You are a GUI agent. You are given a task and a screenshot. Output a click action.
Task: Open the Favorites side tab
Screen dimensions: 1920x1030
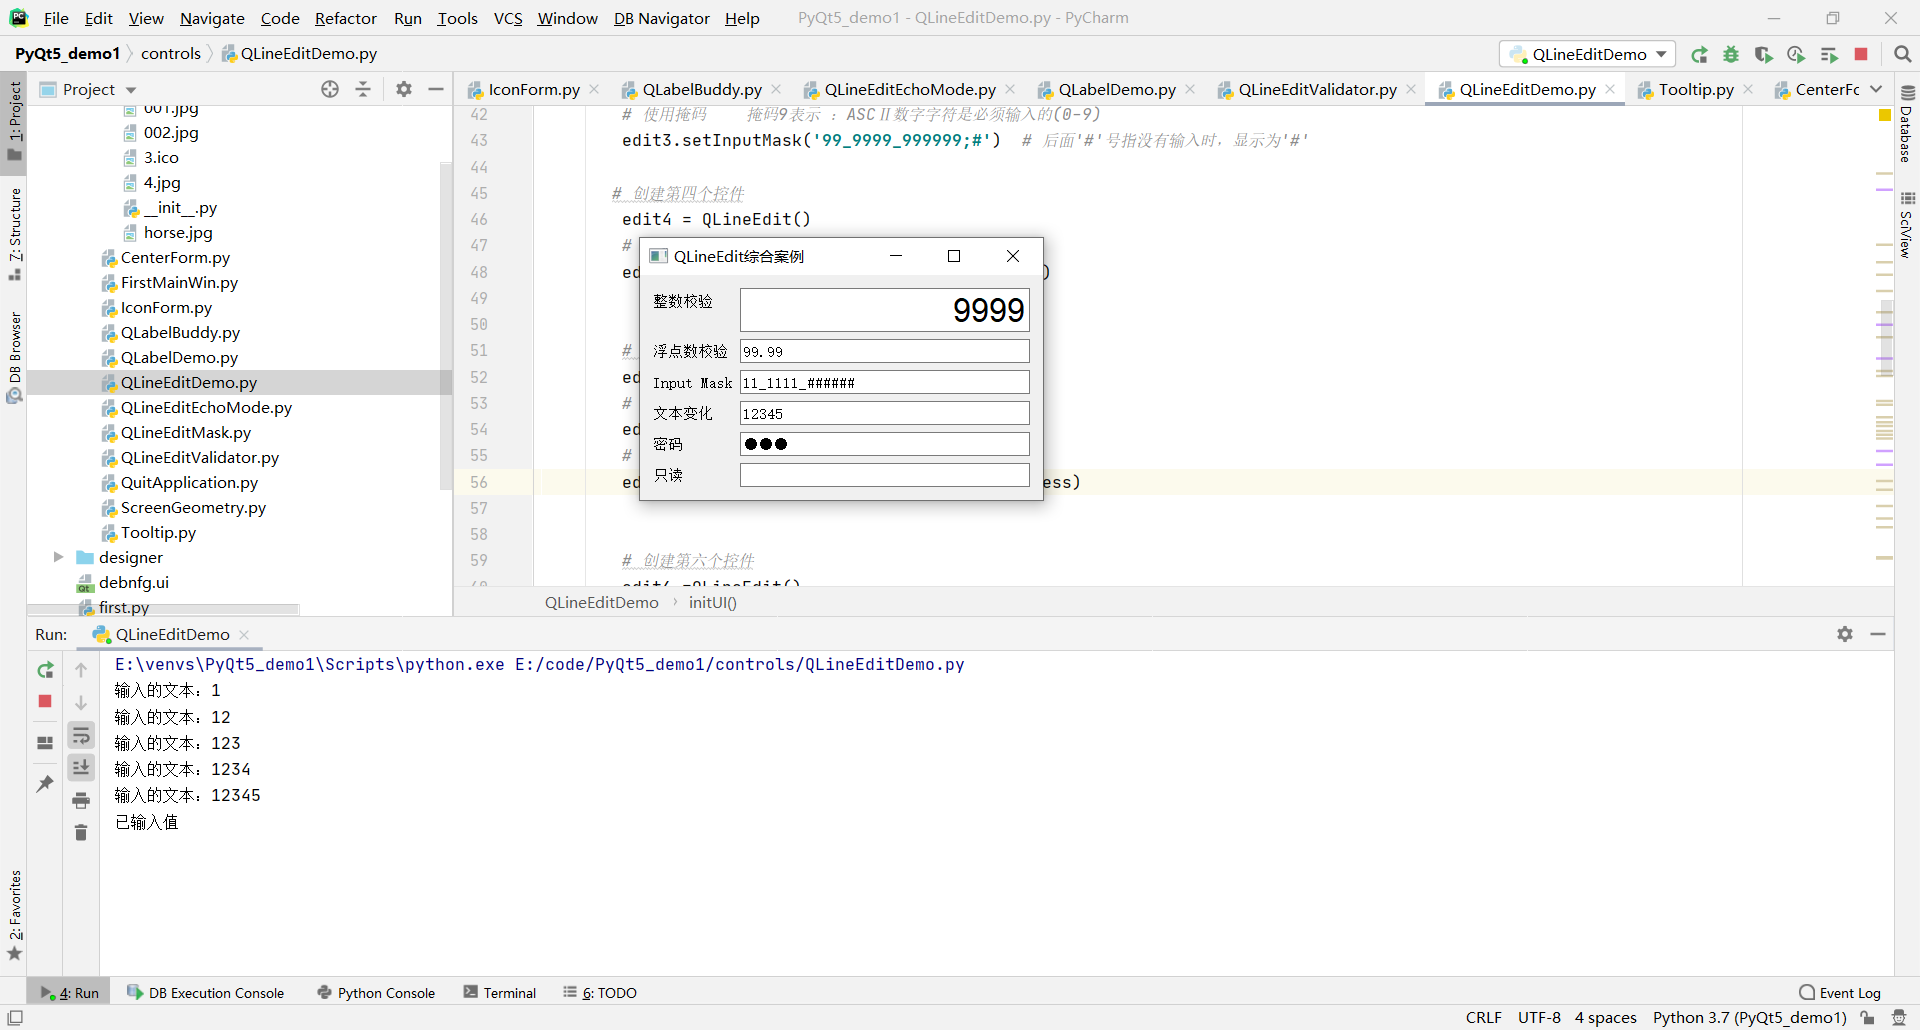click(x=14, y=914)
